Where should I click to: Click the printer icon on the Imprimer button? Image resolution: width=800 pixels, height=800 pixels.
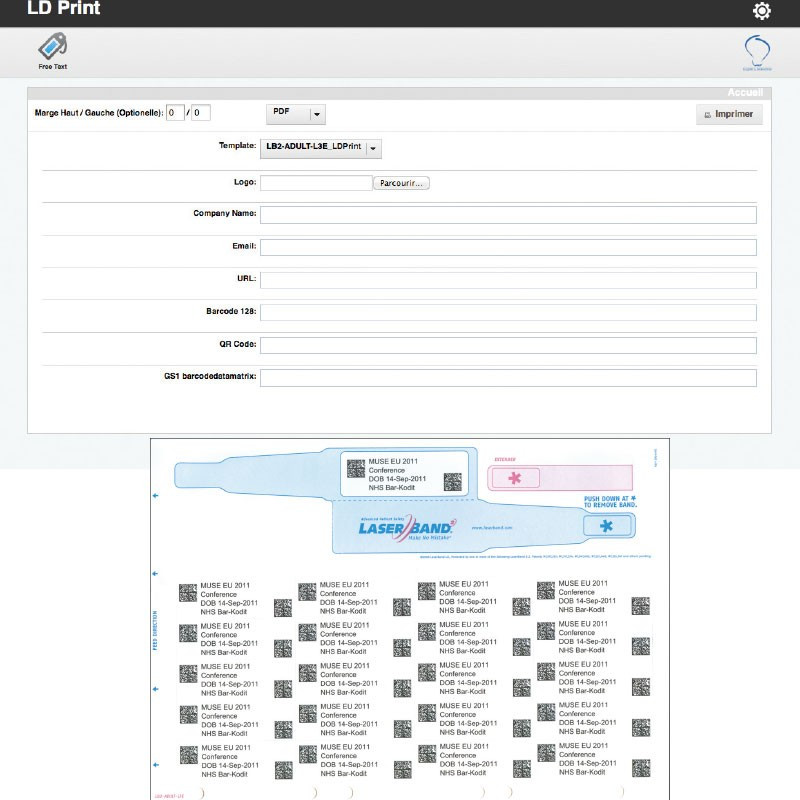(709, 115)
